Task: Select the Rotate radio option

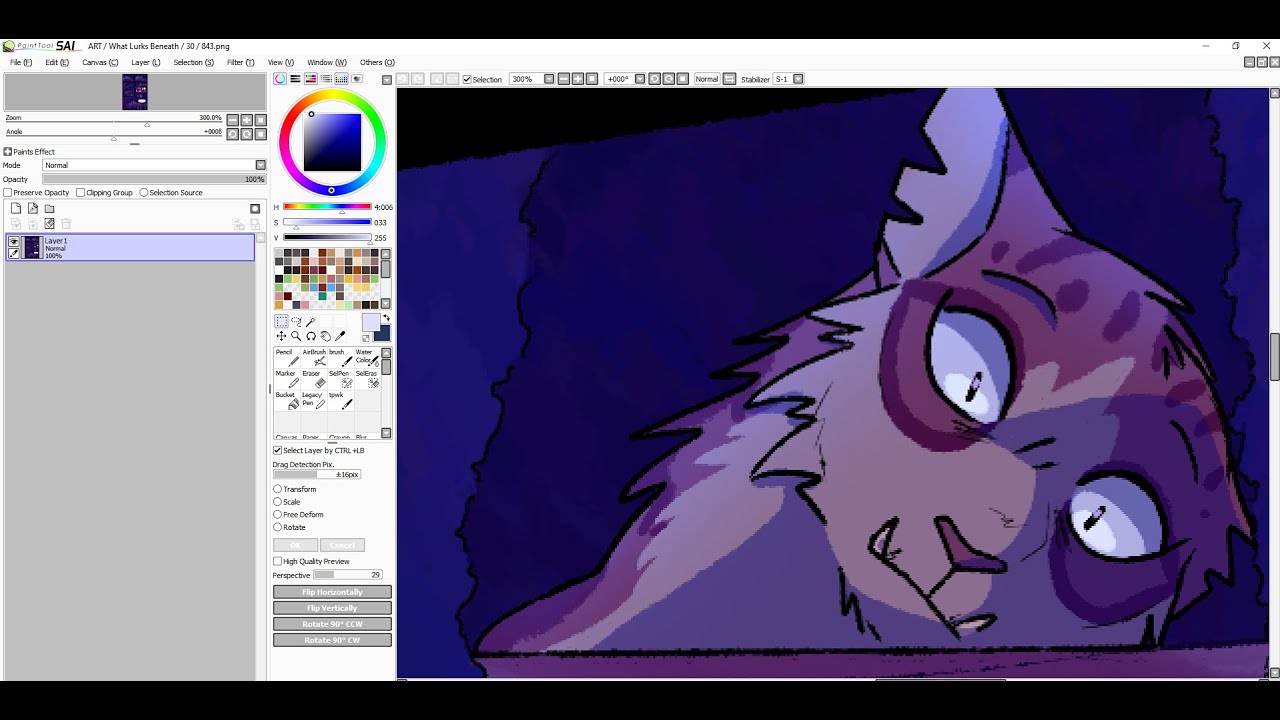Action: (278, 527)
